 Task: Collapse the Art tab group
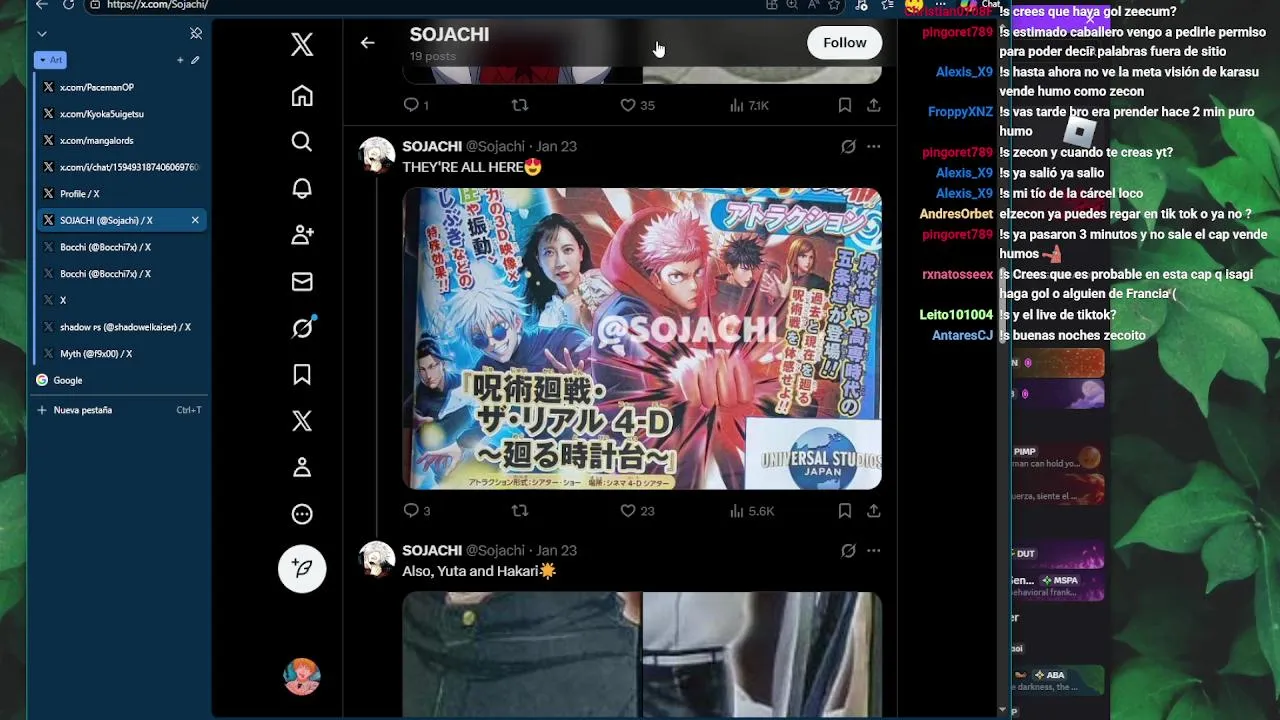51,60
